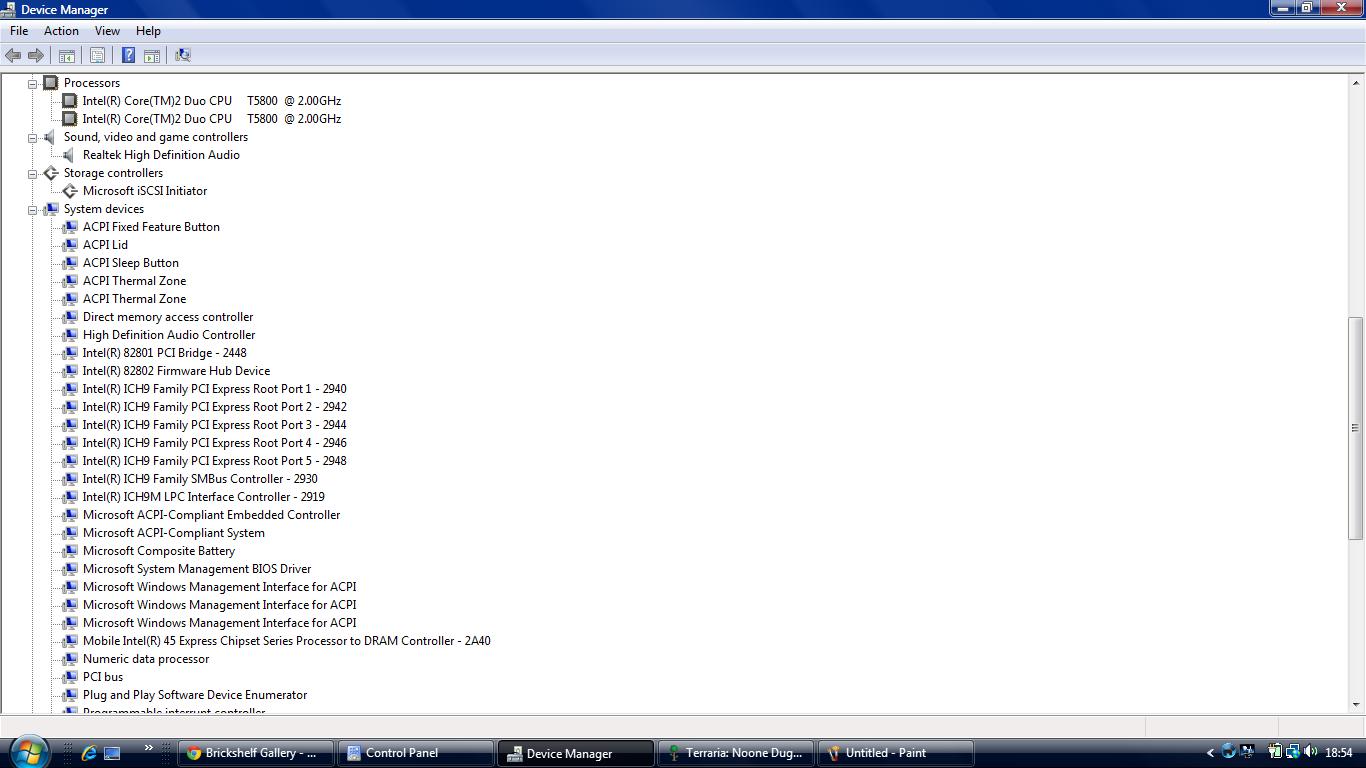1366x768 pixels.
Task: Click the Sound controllers speaker icon
Action: [x=51, y=137]
